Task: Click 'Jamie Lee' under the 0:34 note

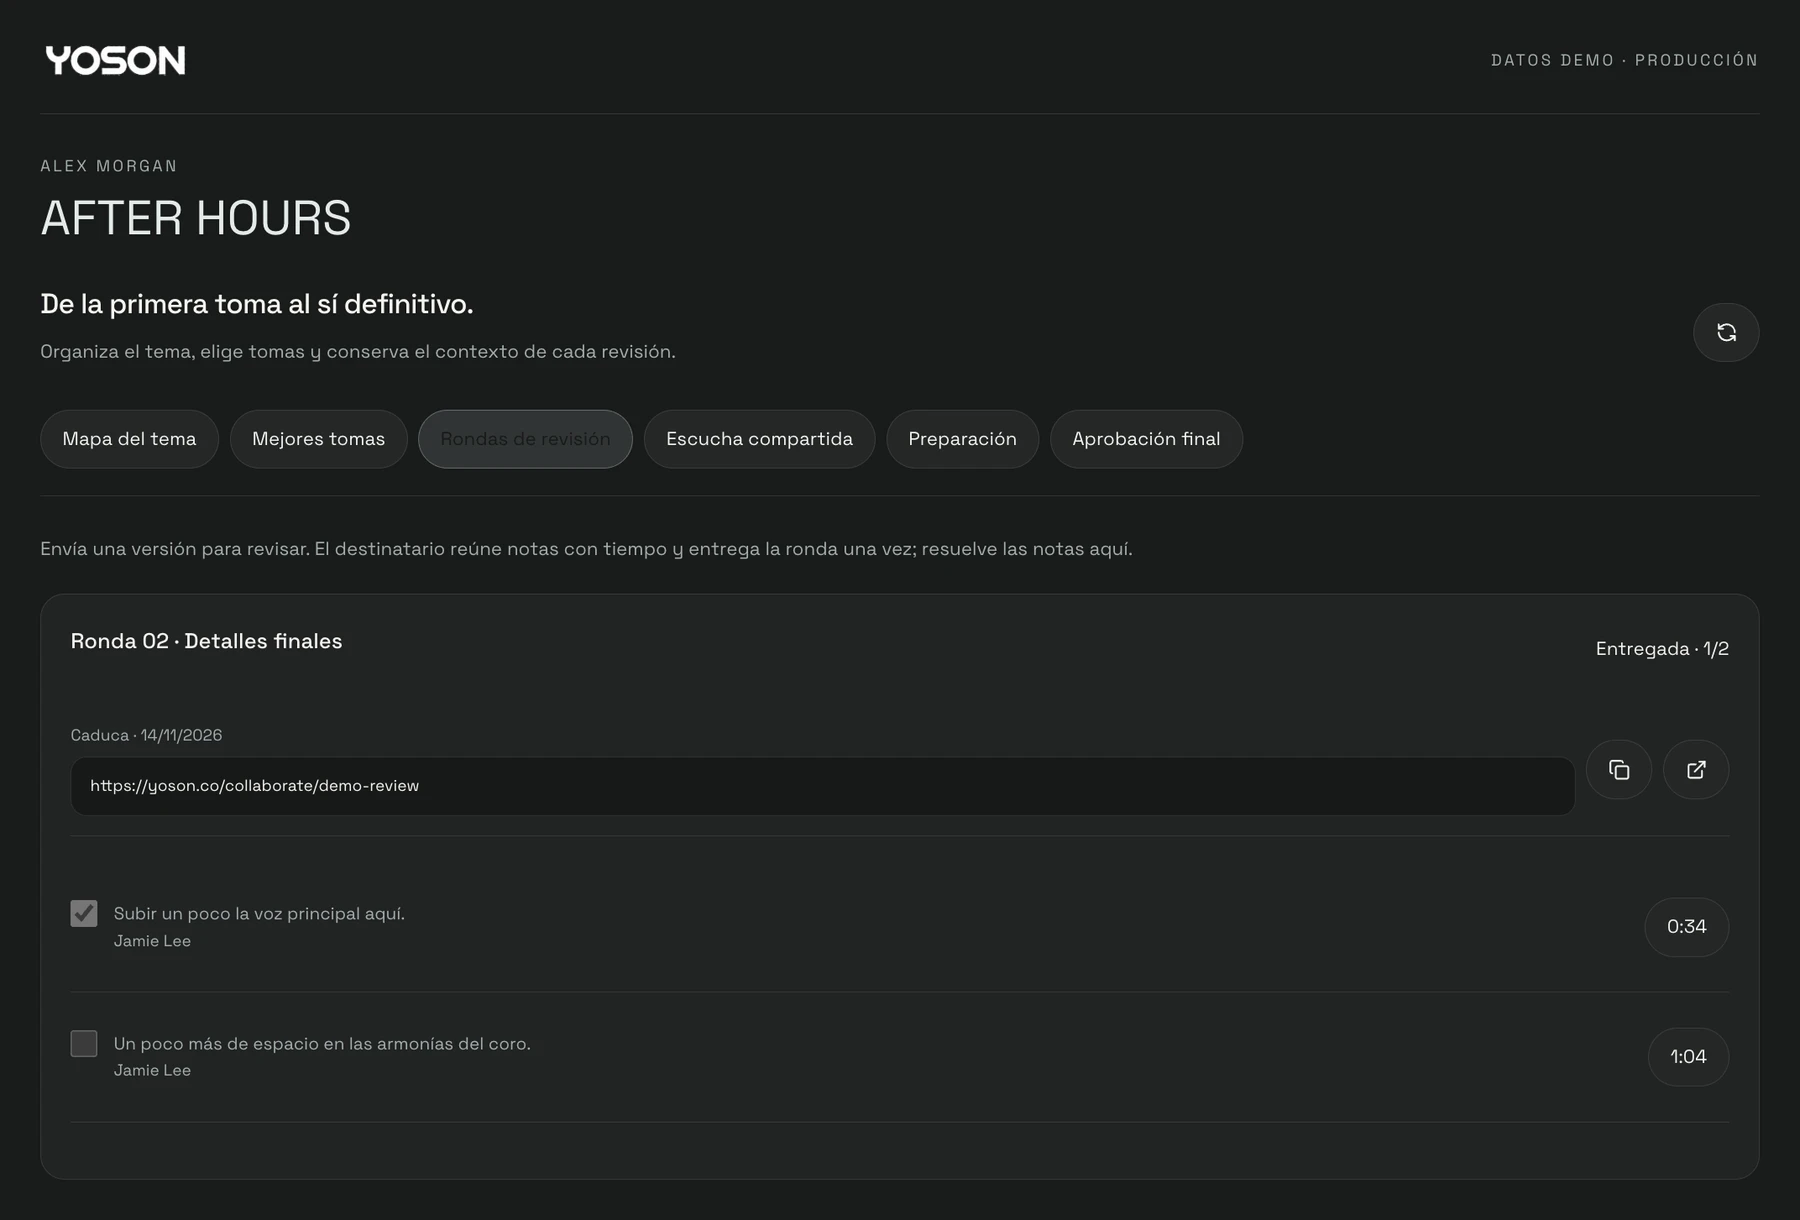Action: tap(152, 941)
